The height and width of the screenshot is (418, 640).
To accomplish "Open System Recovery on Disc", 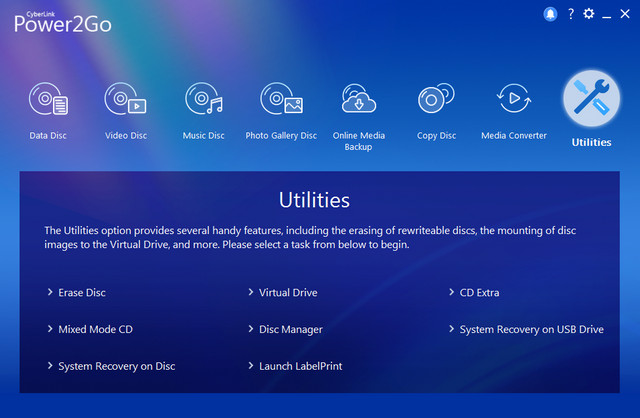I will coord(117,366).
